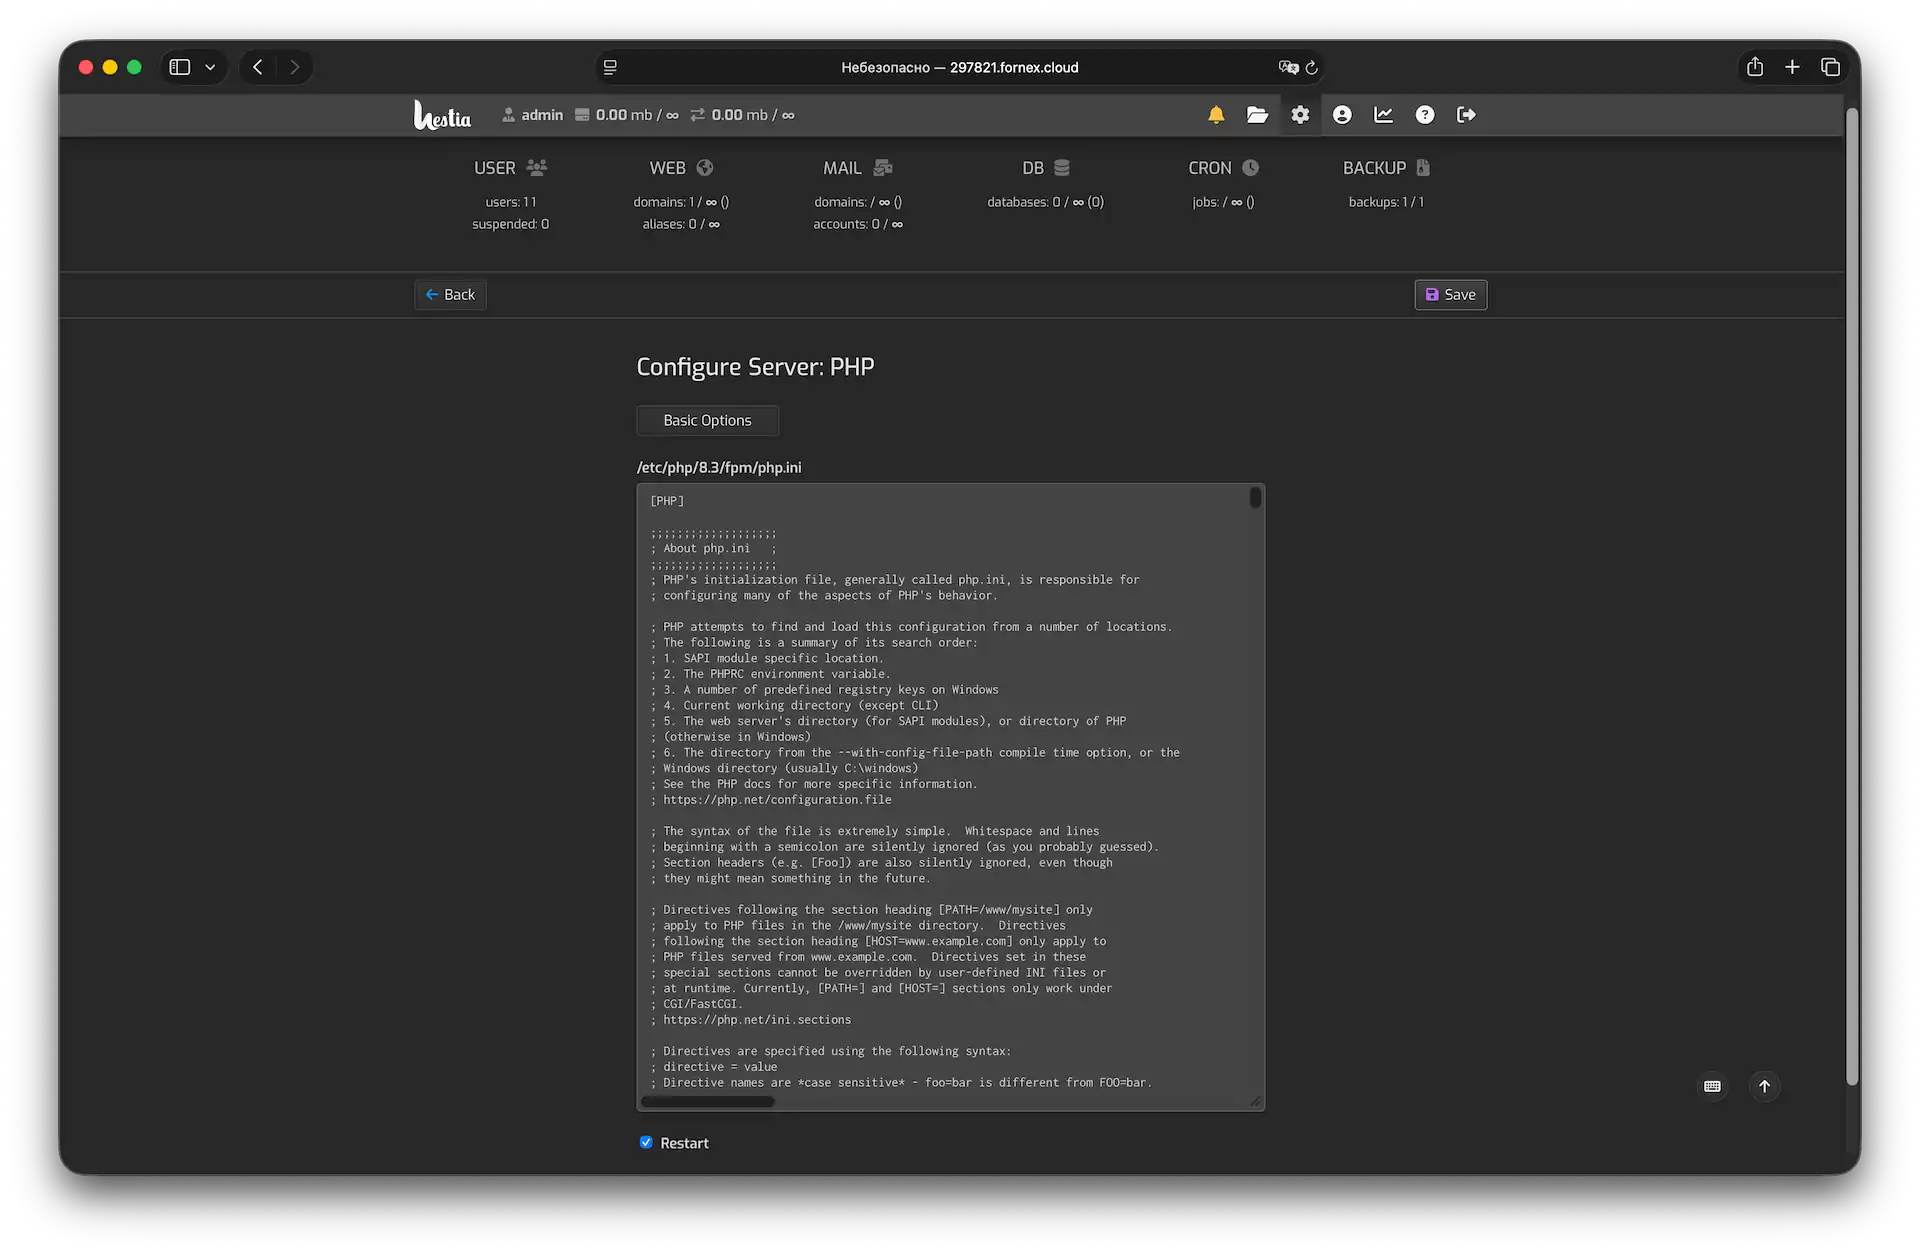Click the address bar URL
The height and width of the screenshot is (1253, 1920).
(x=959, y=67)
